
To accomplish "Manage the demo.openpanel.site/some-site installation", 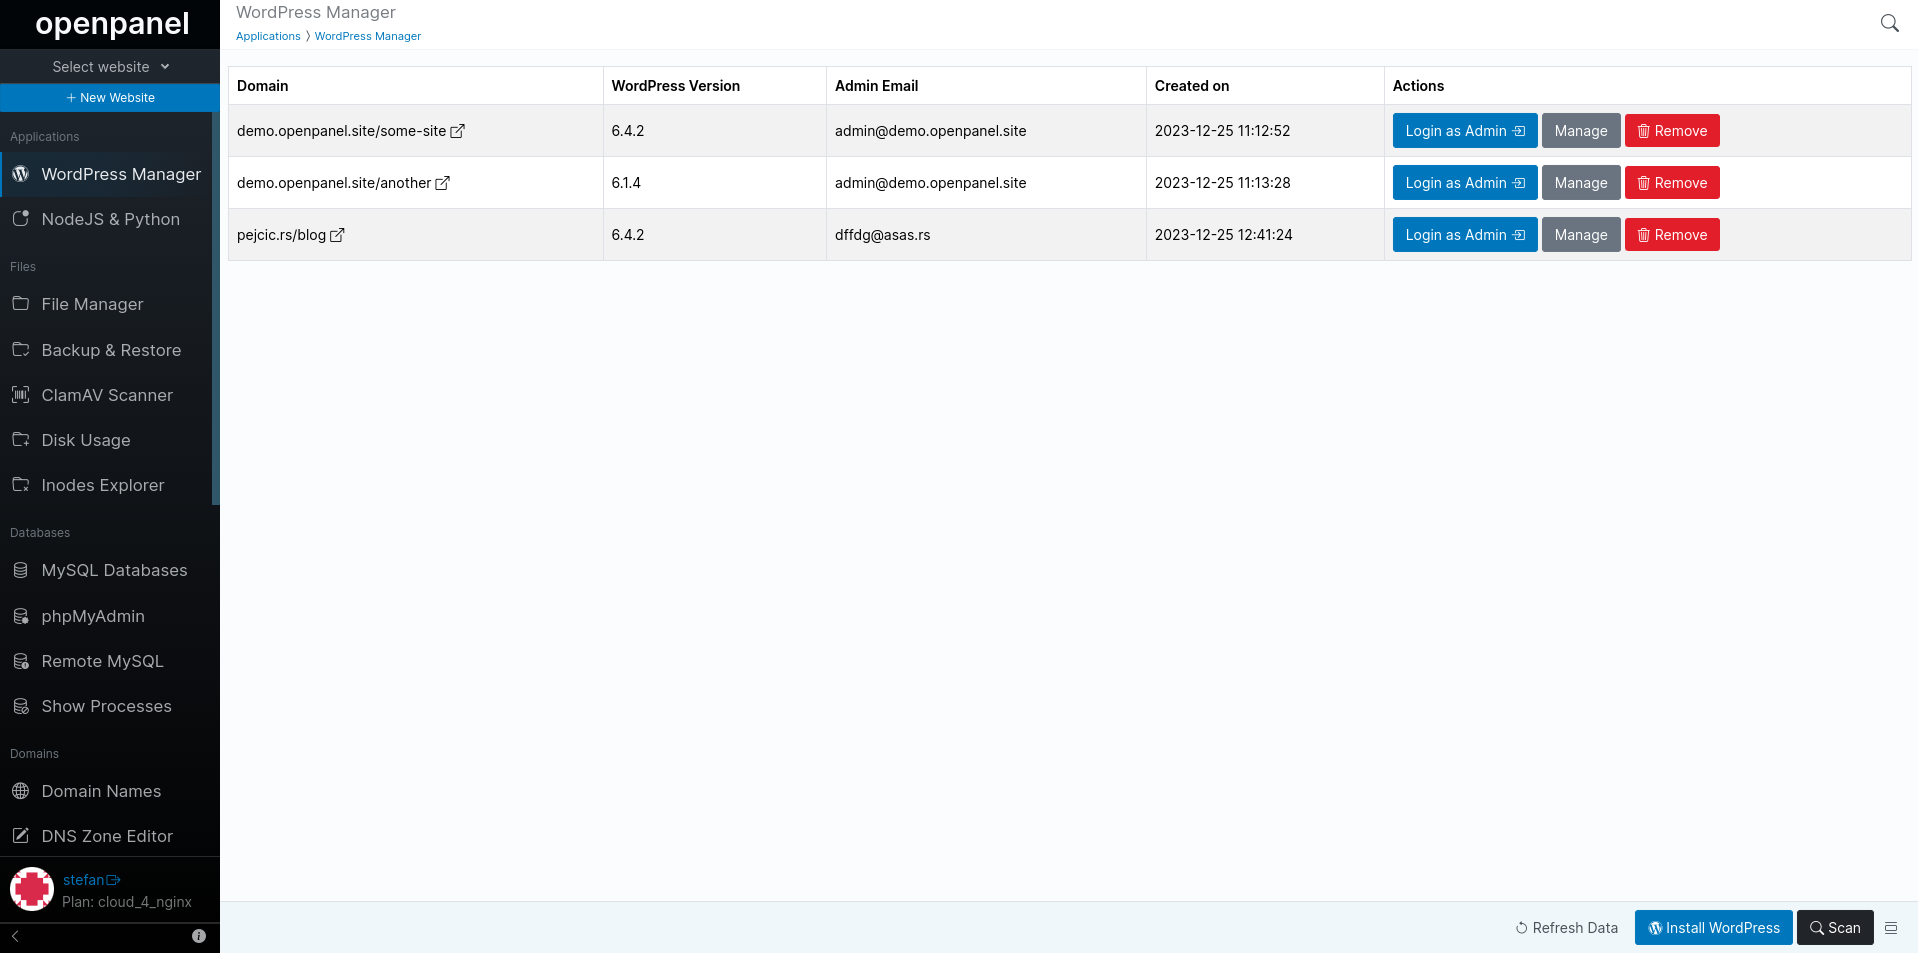I will click(x=1581, y=131).
